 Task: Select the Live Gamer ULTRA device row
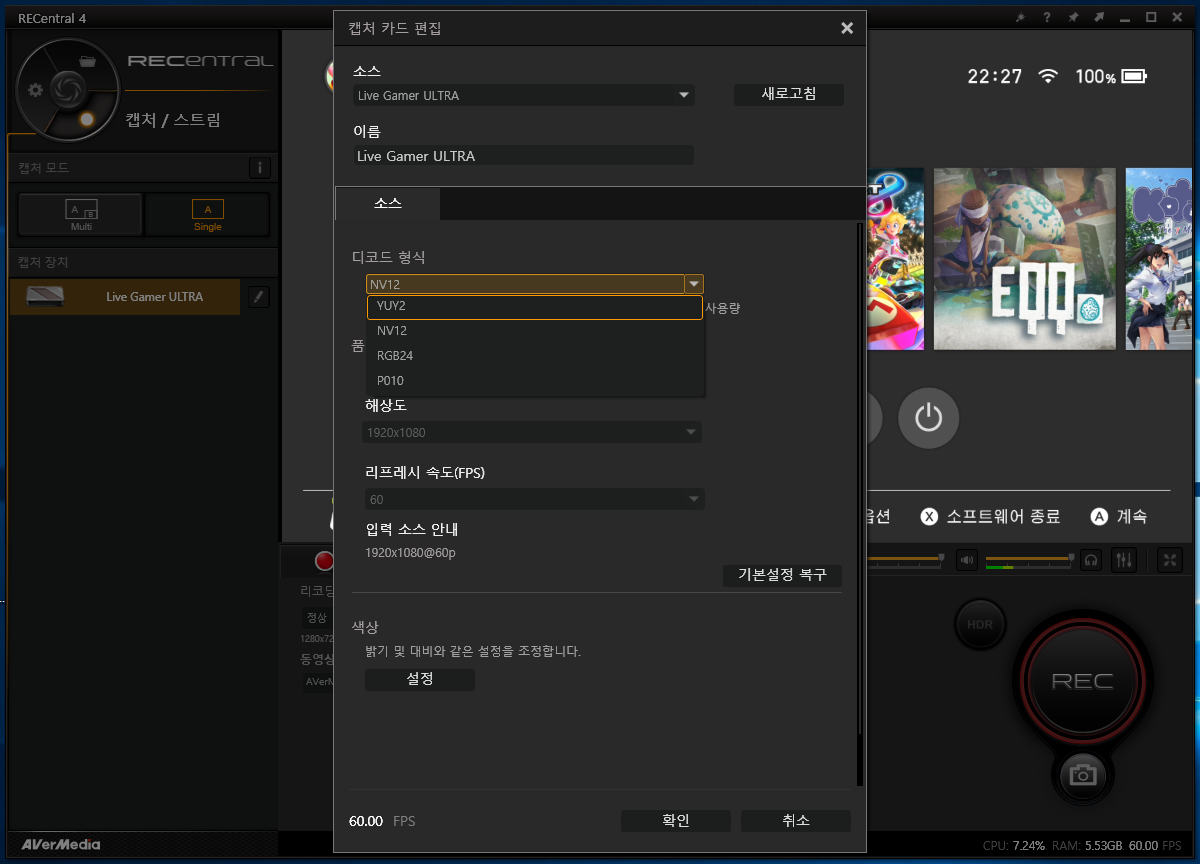tap(125, 297)
